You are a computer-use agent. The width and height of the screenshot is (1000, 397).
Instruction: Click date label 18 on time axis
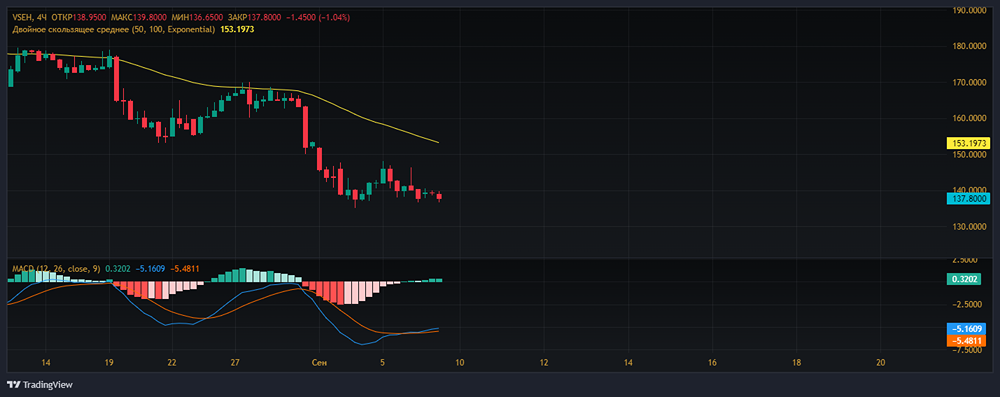click(x=796, y=363)
